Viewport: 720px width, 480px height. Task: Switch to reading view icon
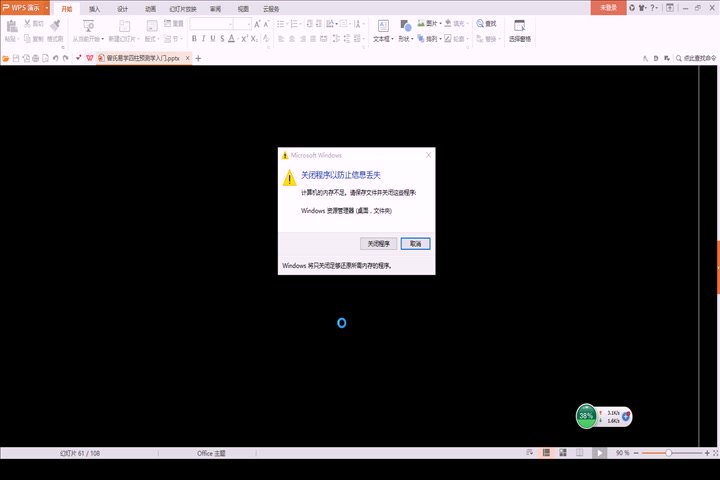click(579, 453)
